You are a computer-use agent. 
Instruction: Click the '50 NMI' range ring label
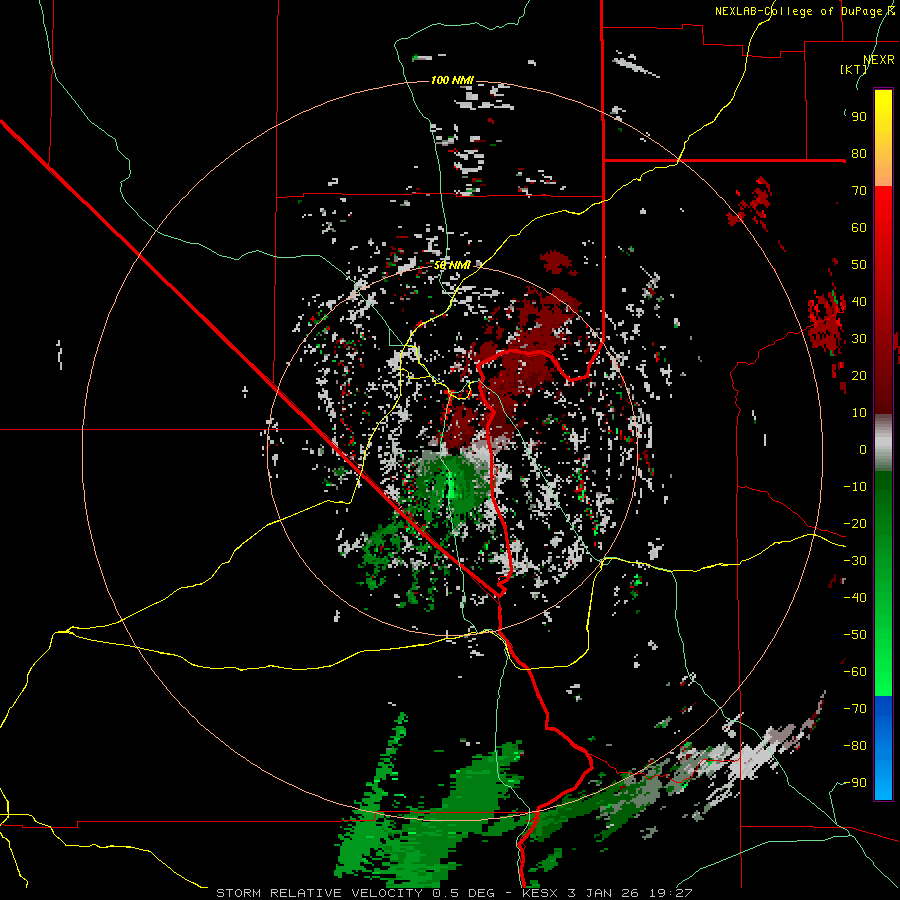452,265
